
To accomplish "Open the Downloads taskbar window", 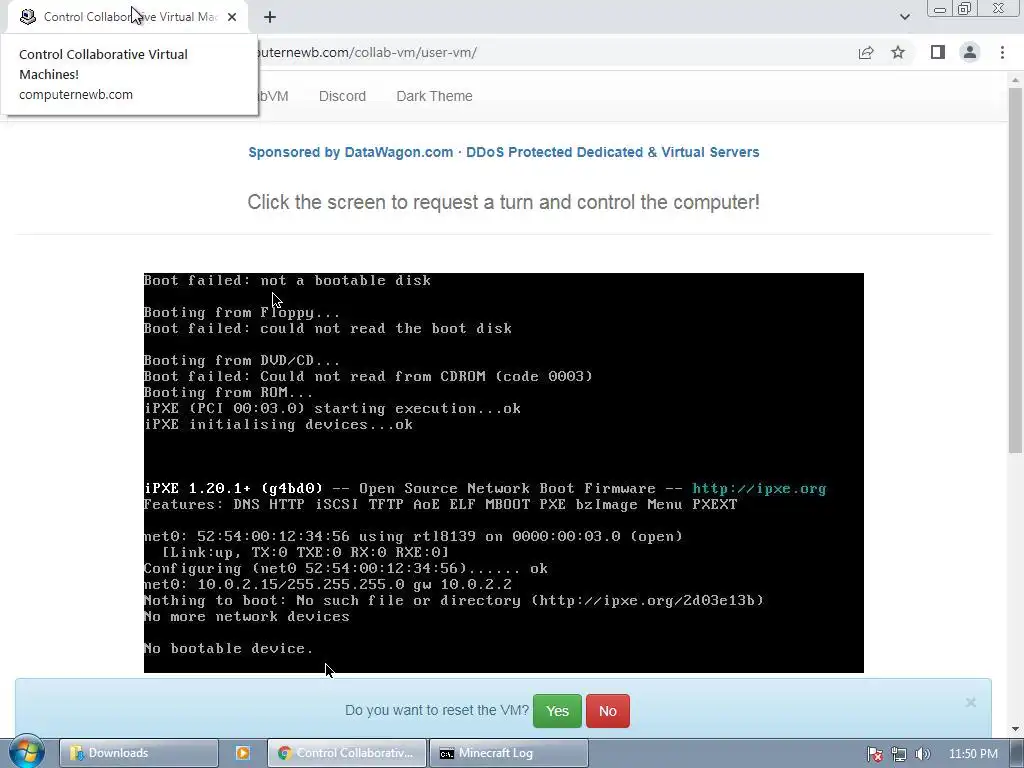I will 138,753.
